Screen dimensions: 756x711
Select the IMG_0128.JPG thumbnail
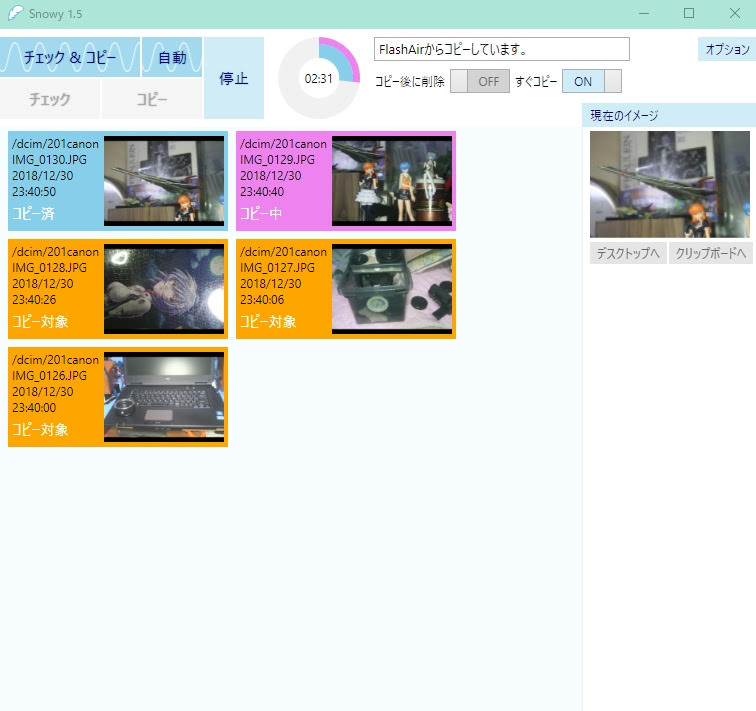coord(164,289)
